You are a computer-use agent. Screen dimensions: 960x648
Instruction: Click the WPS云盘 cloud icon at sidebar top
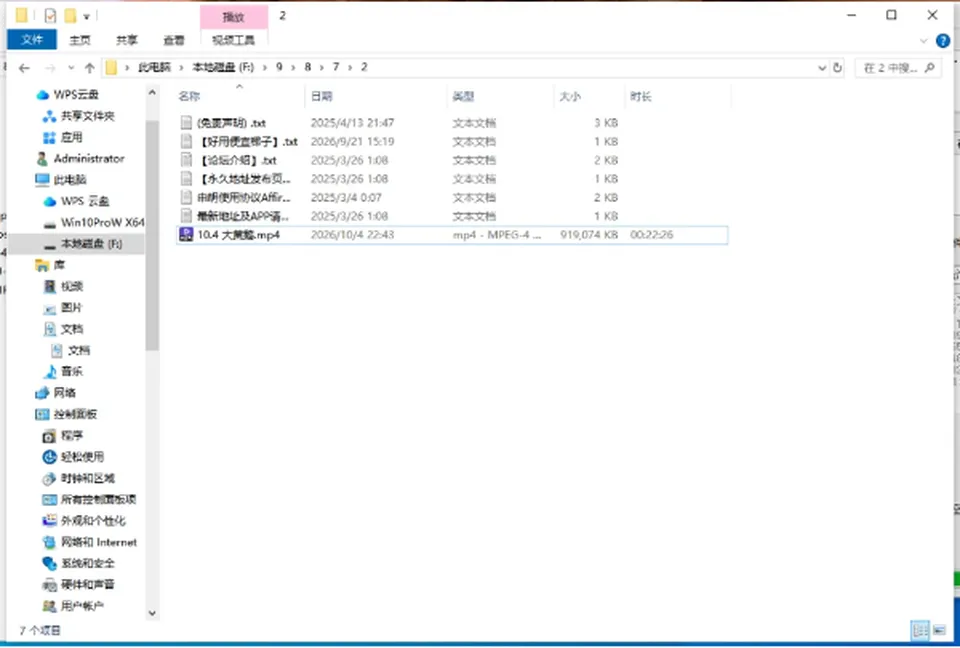(x=42, y=95)
